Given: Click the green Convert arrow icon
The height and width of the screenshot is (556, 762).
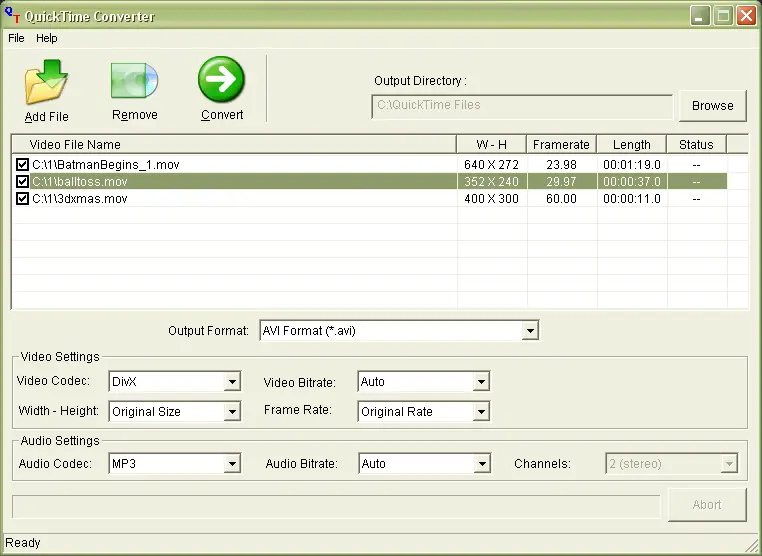Looking at the screenshot, I should [221, 80].
